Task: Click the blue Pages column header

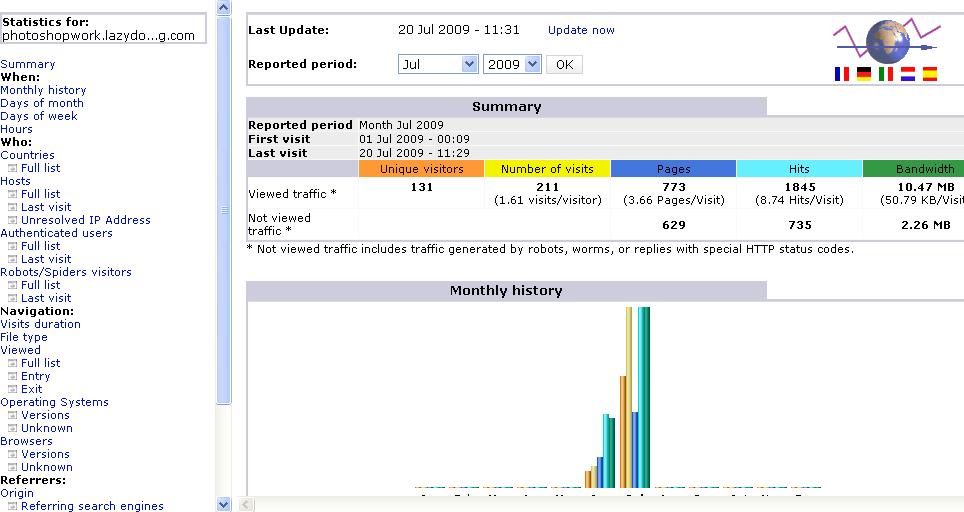Action: (x=673, y=169)
